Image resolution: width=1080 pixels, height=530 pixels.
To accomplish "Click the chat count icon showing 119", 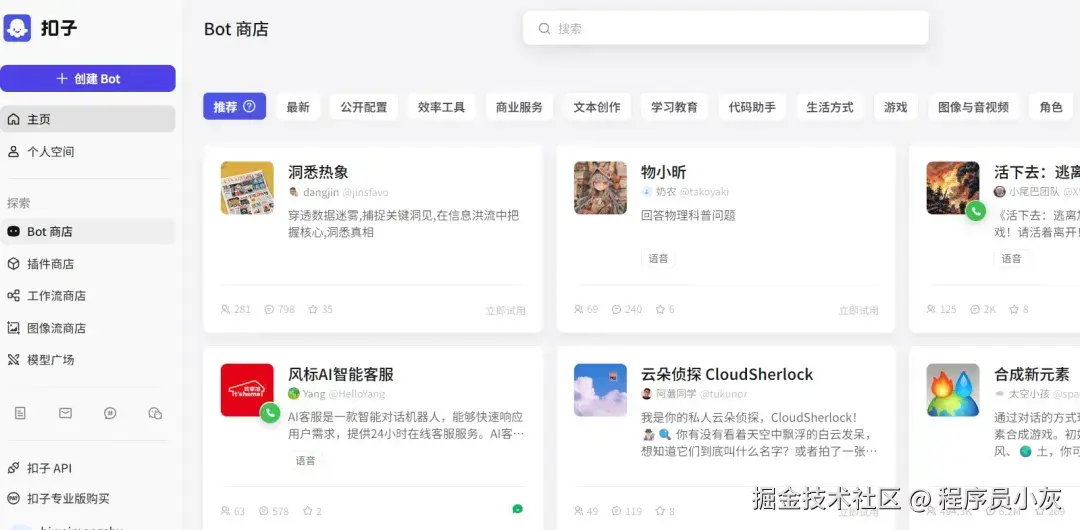I will coord(616,511).
